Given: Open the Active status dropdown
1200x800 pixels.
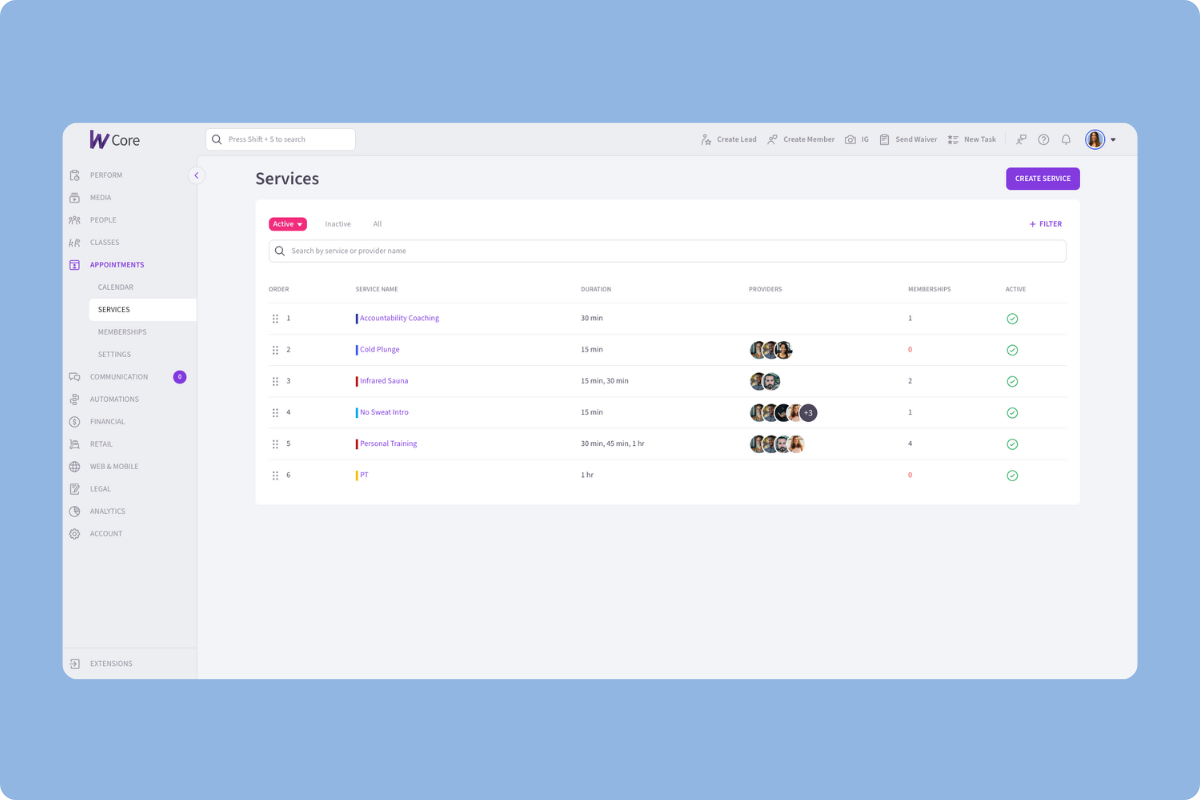Looking at the screenshot, I should click(288, 224).
